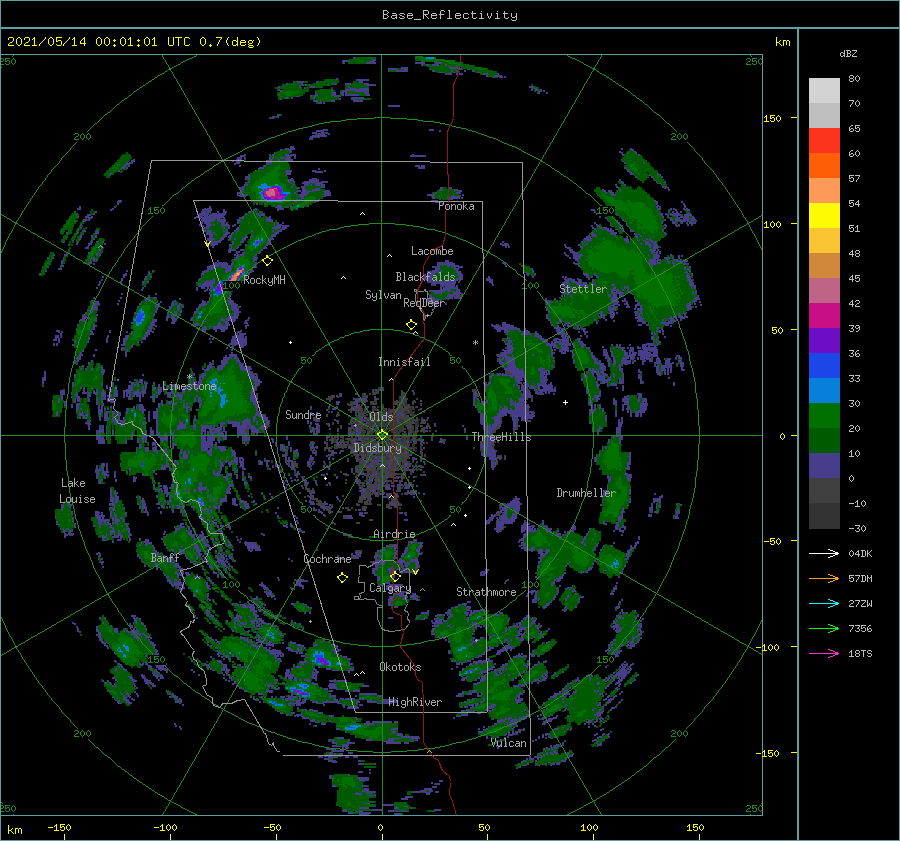Click the Innisfail label
The height and width of the screenshot is (841, 900).
pos(404,362)
